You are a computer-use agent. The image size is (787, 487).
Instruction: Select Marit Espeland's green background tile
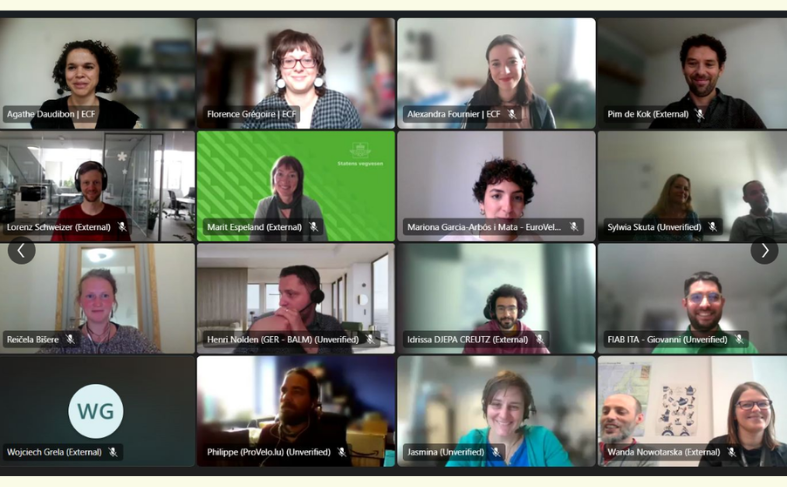(x=296, y=186)
